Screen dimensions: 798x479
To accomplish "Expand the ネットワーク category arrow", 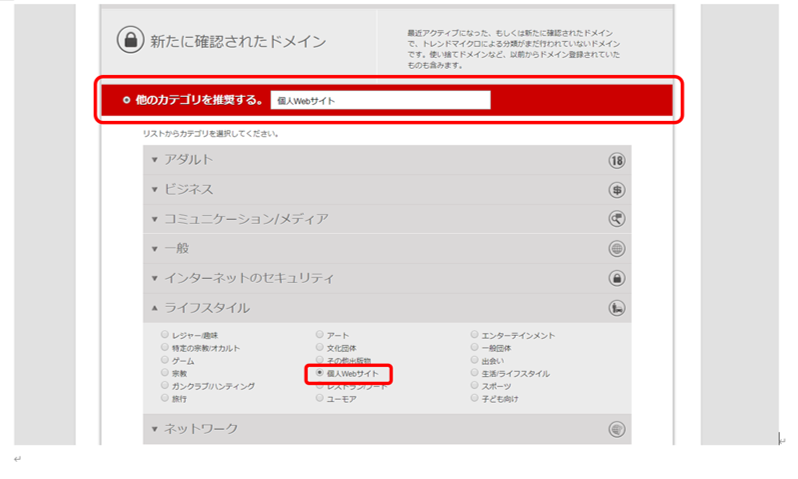I will click(155, 429).
